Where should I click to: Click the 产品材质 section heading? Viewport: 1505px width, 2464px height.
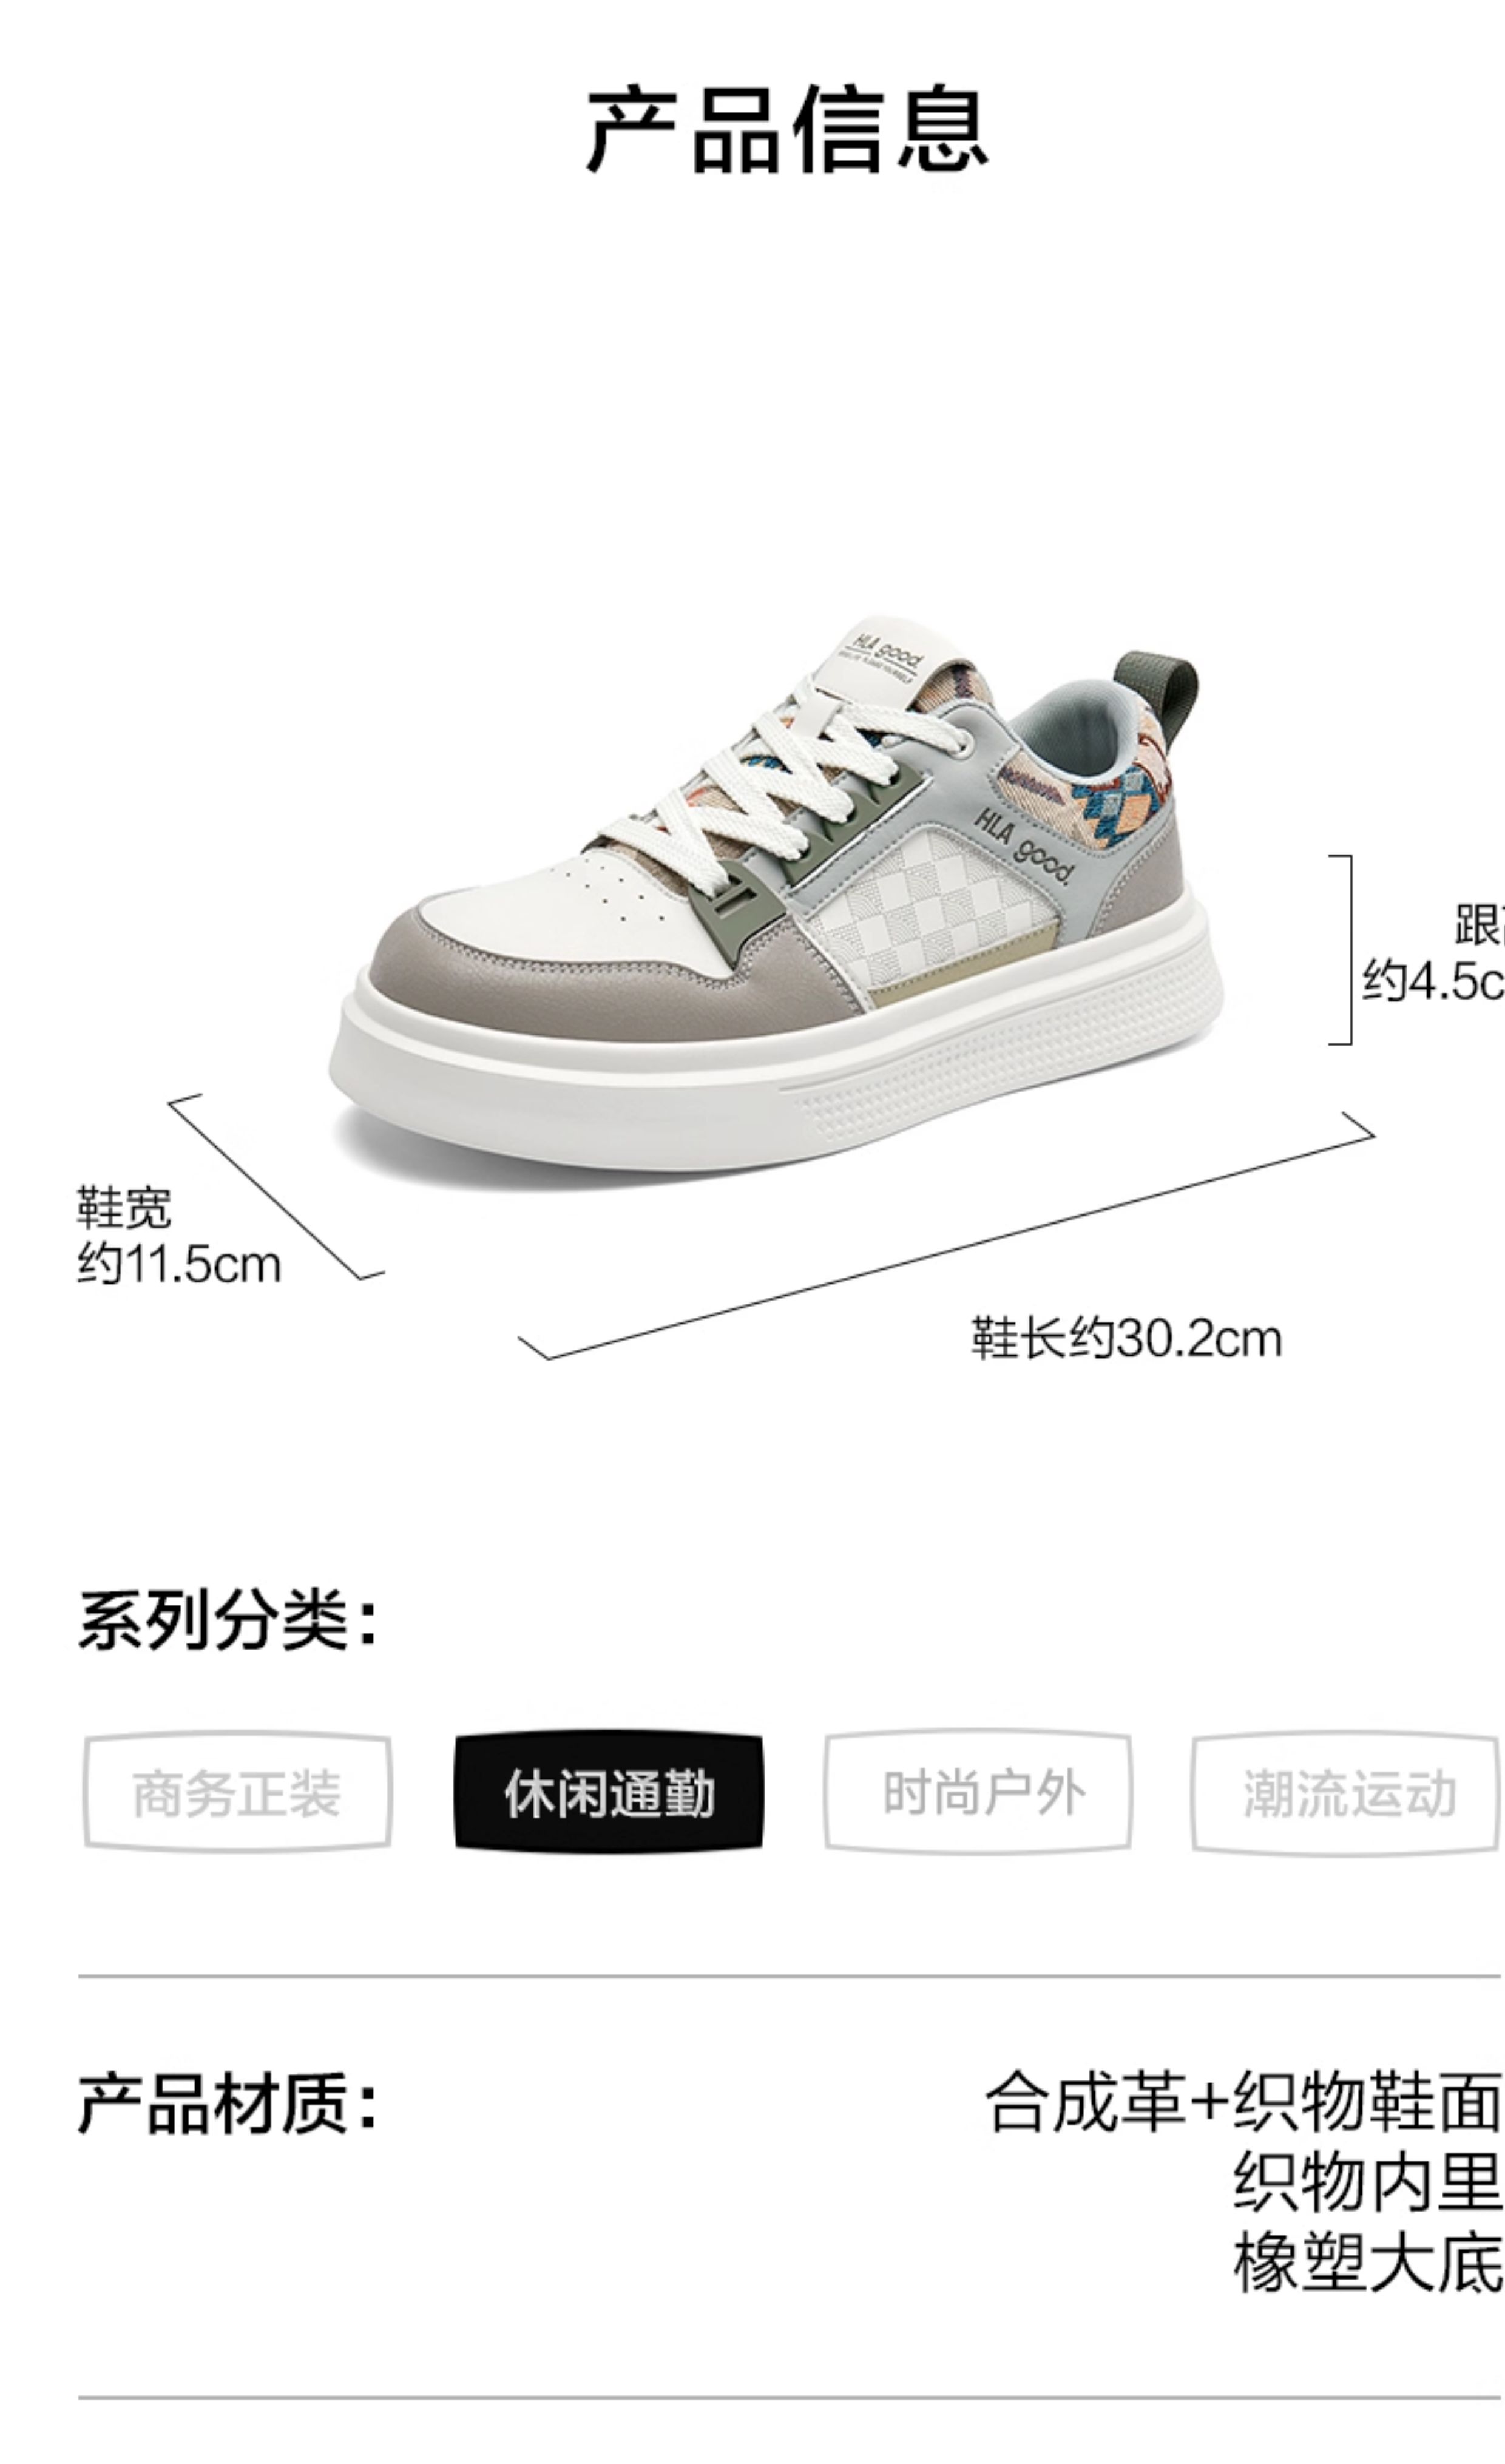pos(229,2102)
